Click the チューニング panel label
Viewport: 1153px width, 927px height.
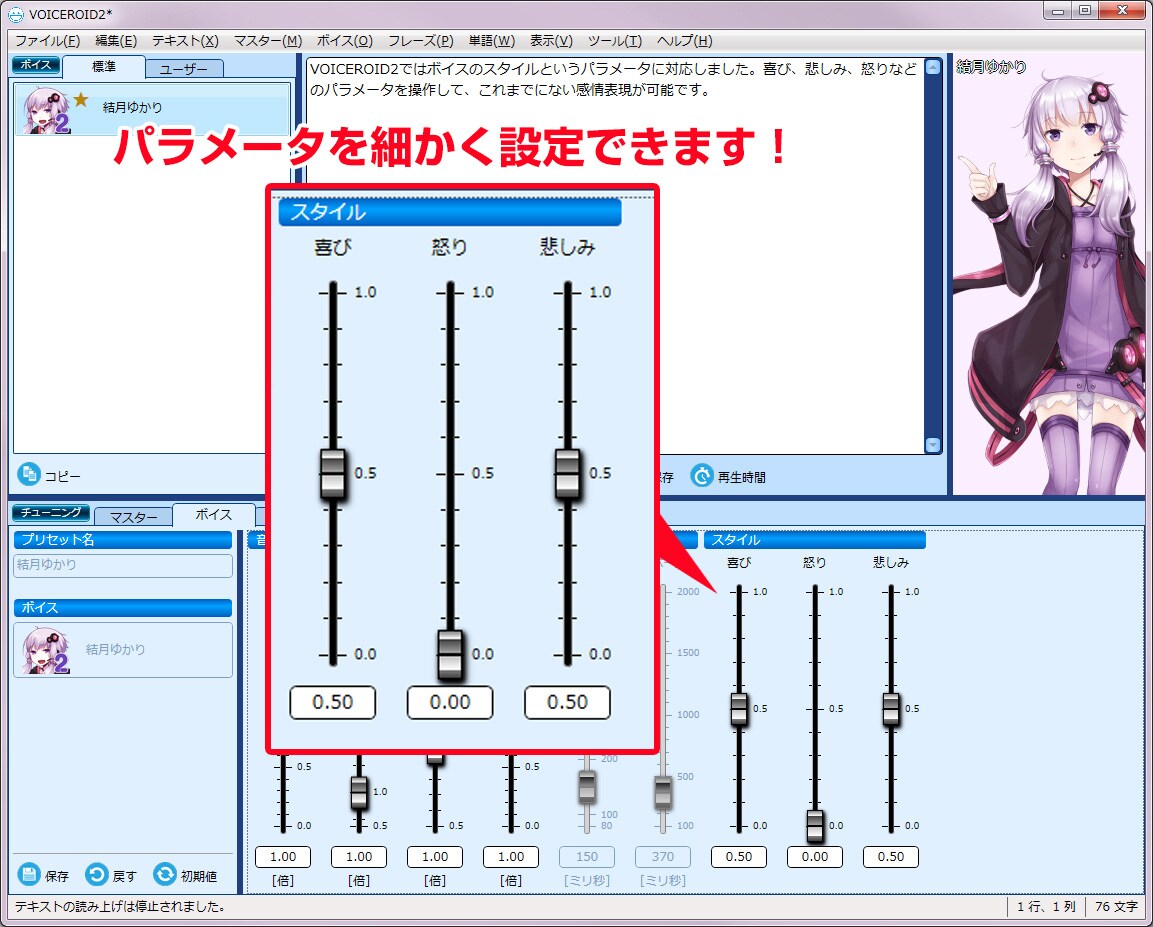(x=51, y=512)
